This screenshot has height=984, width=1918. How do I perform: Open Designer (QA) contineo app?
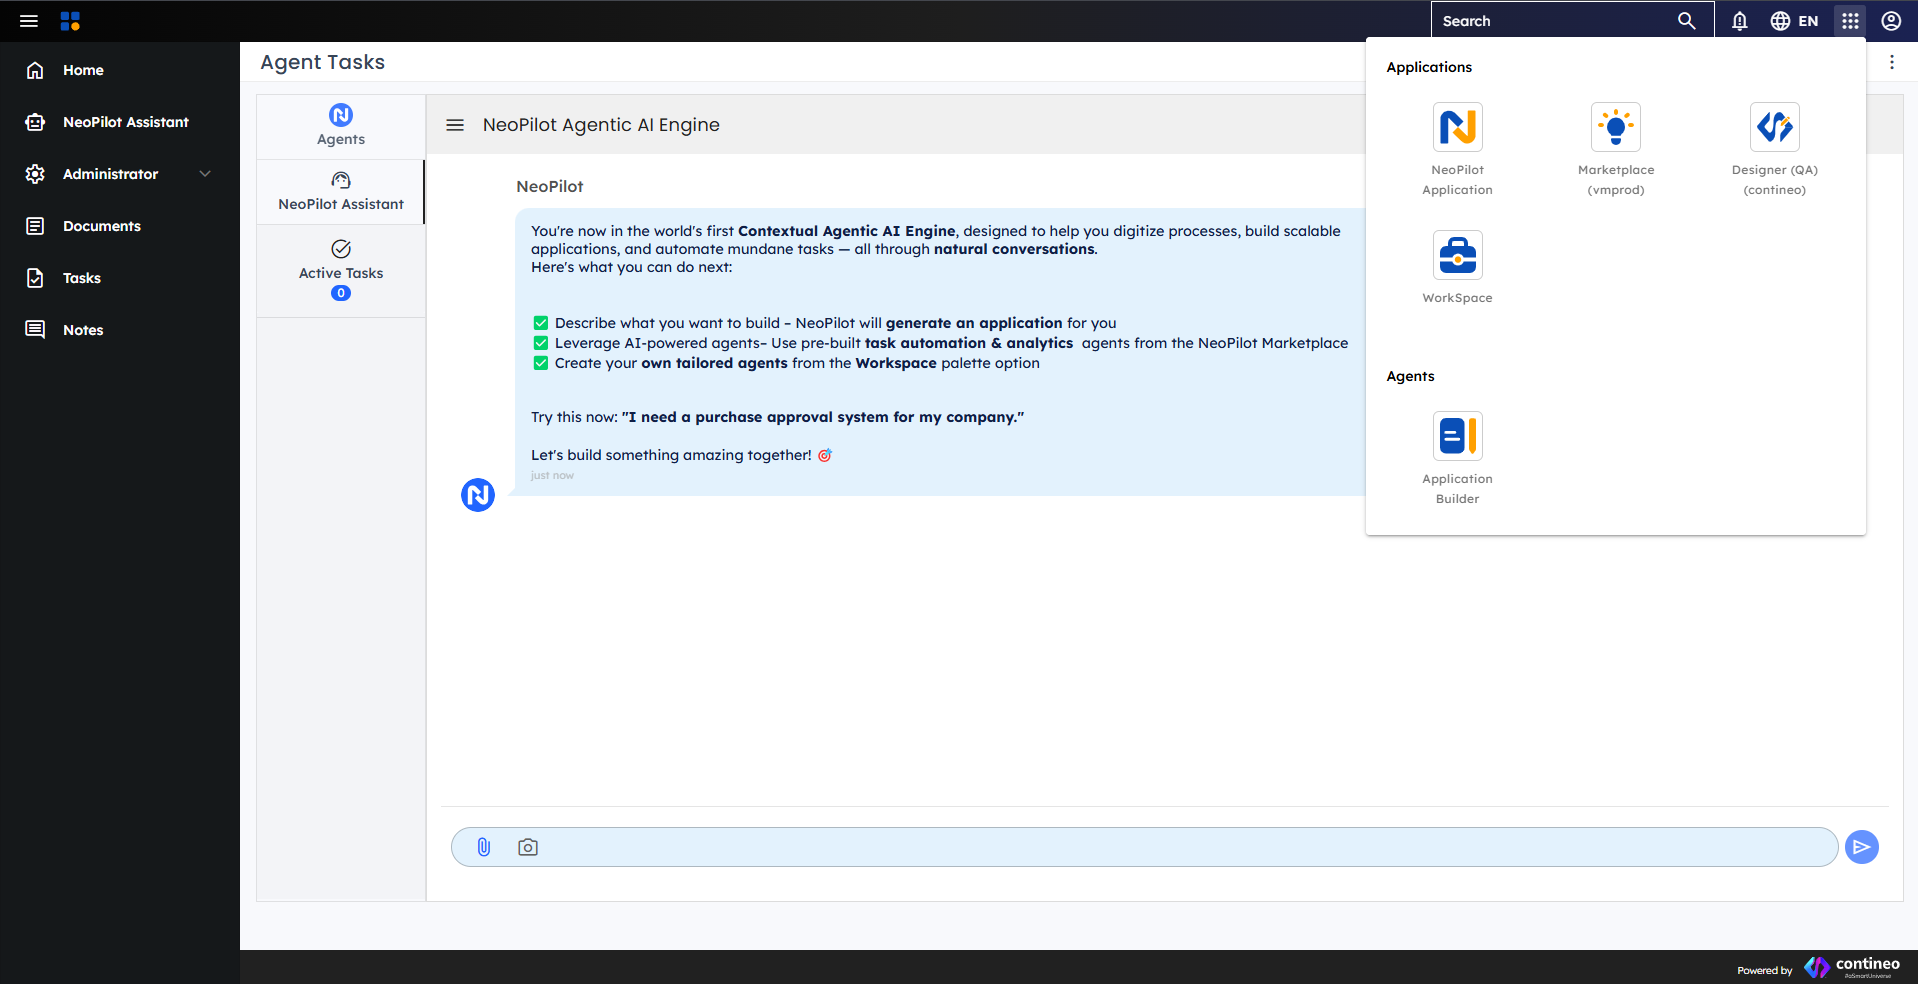click(1774, 128)
